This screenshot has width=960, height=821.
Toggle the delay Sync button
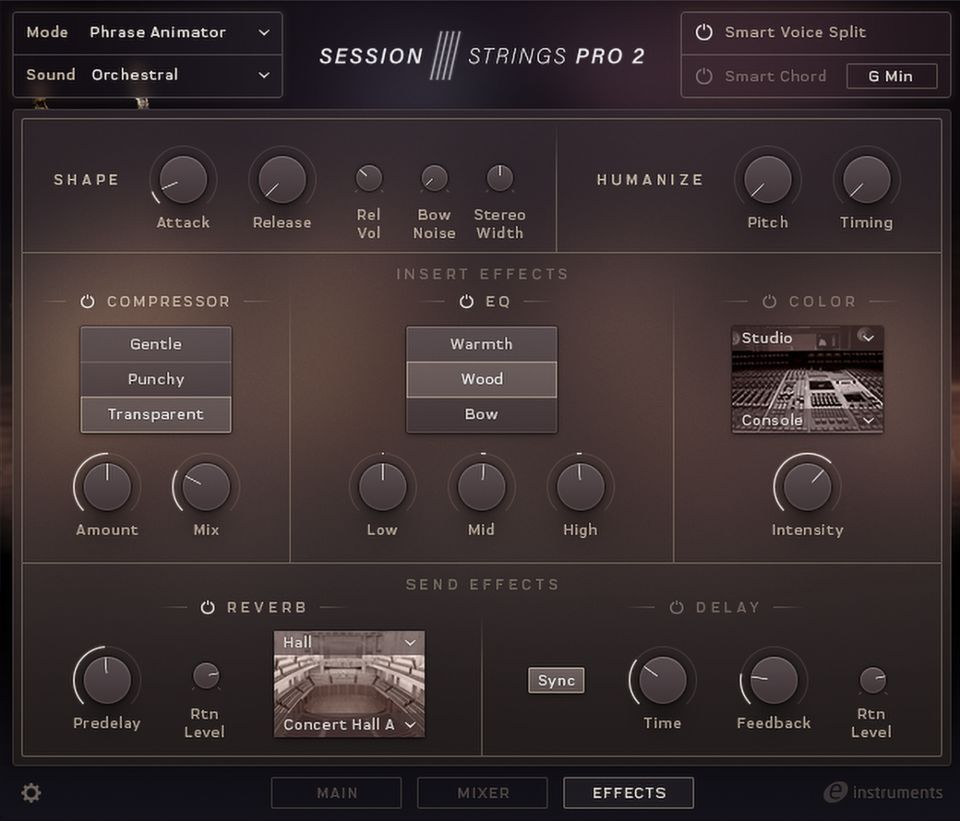click(556, 681)
